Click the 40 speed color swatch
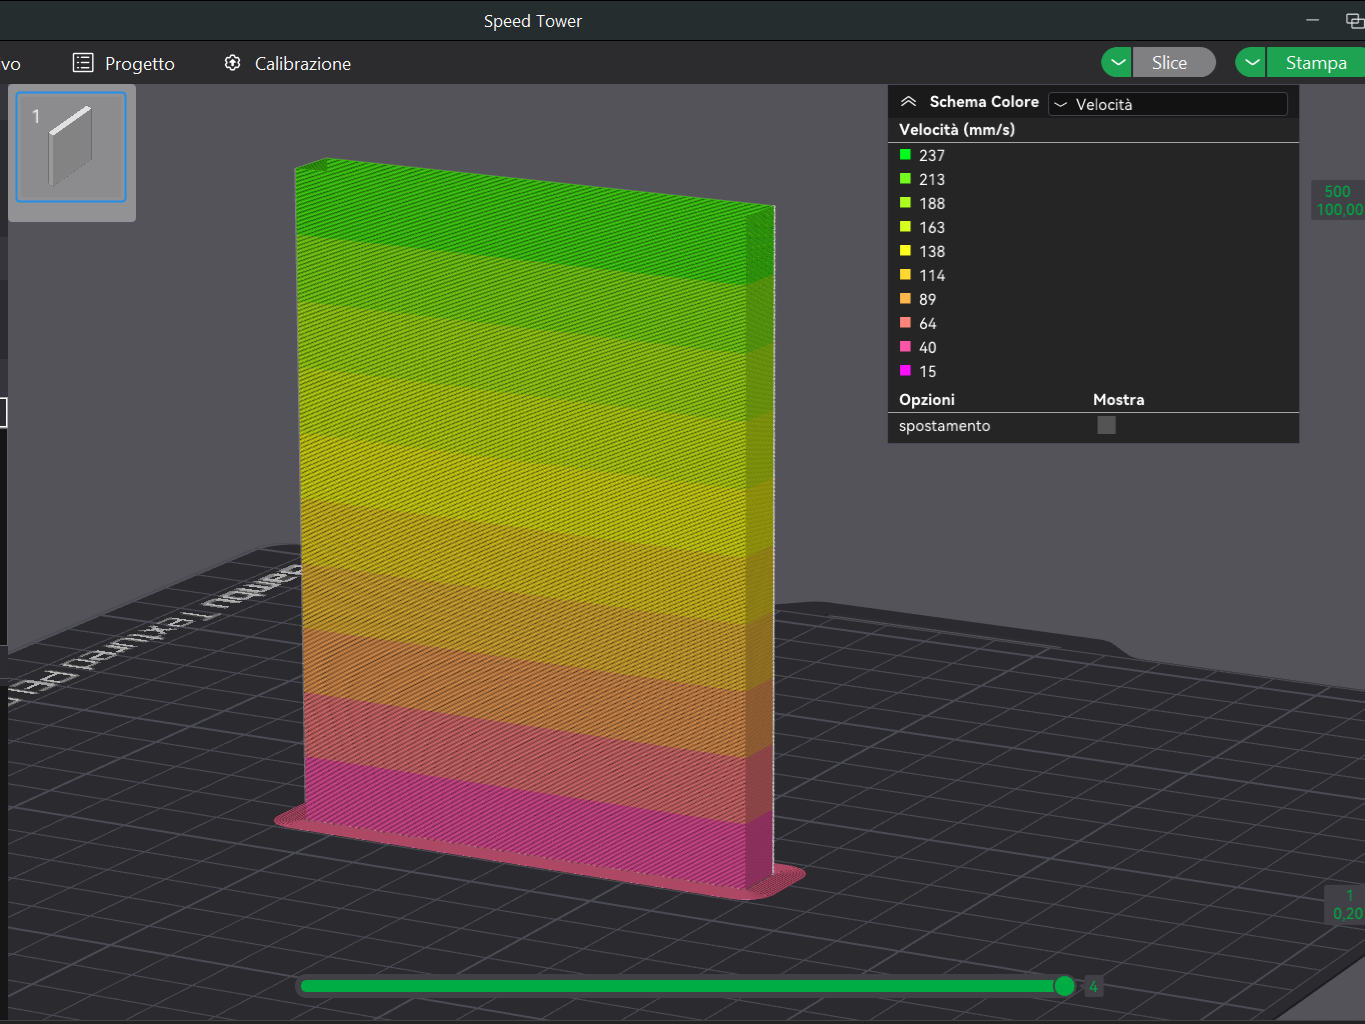The height and width of the screenshot is (1024, 1365). point(905,347)
